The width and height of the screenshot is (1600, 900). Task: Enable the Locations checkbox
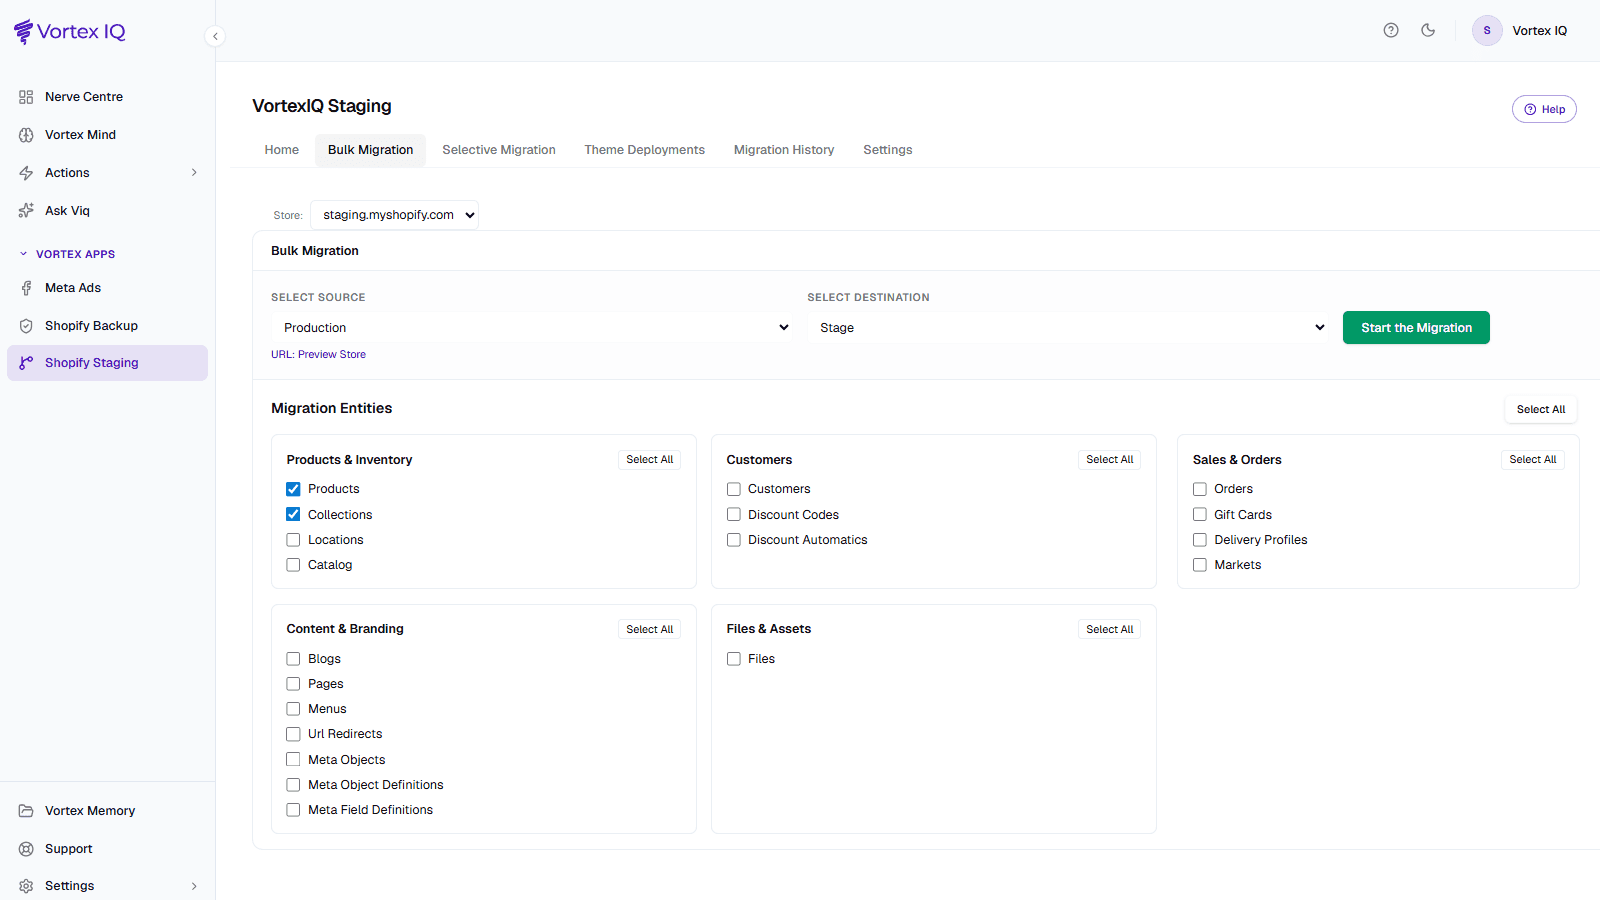coord(293,540)
